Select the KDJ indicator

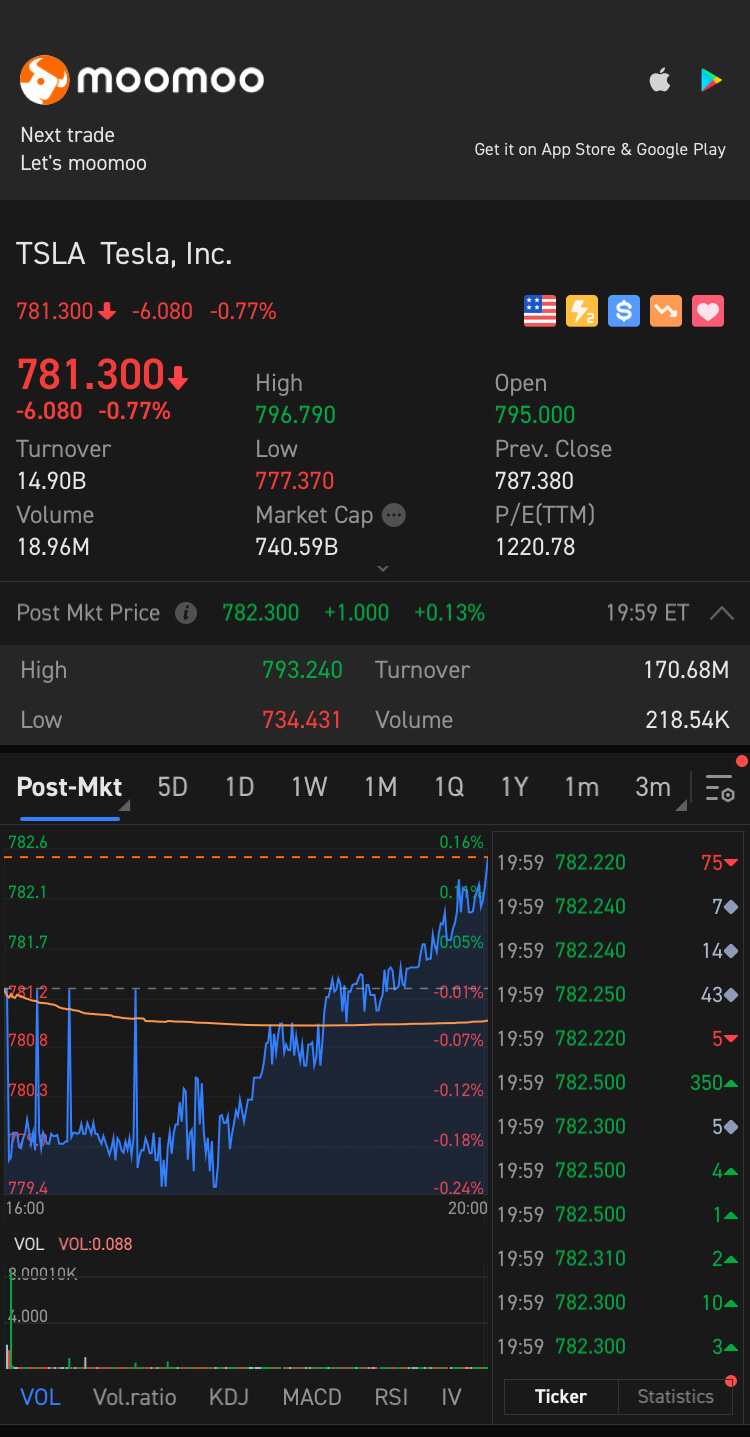[x=229, y=1397]
